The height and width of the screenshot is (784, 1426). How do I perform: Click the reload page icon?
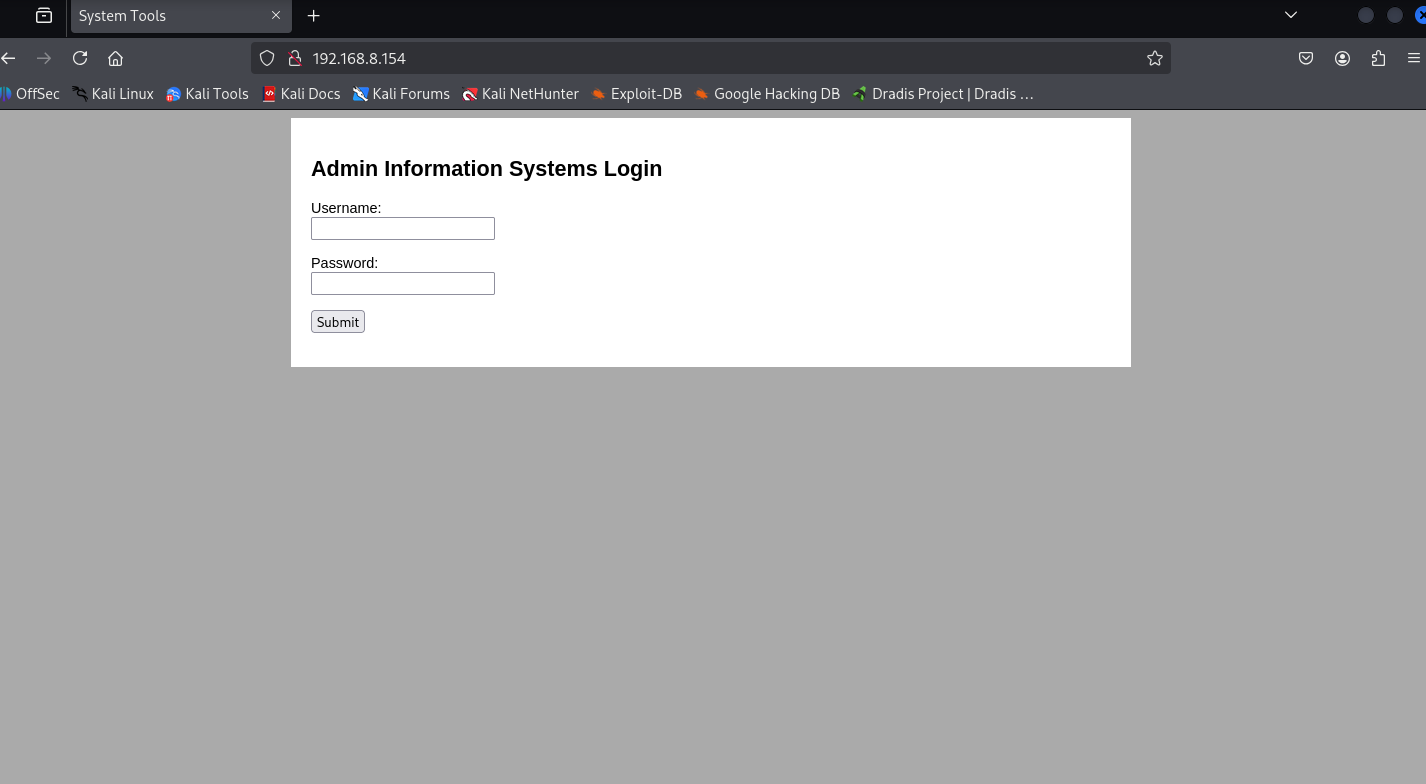(80, 58)
